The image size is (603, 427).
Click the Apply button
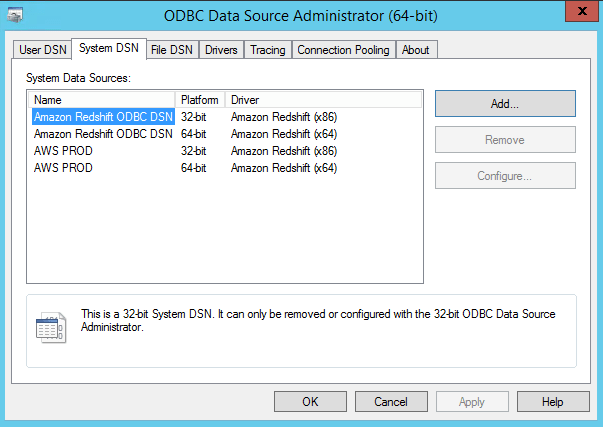click(x=472, y=402)
